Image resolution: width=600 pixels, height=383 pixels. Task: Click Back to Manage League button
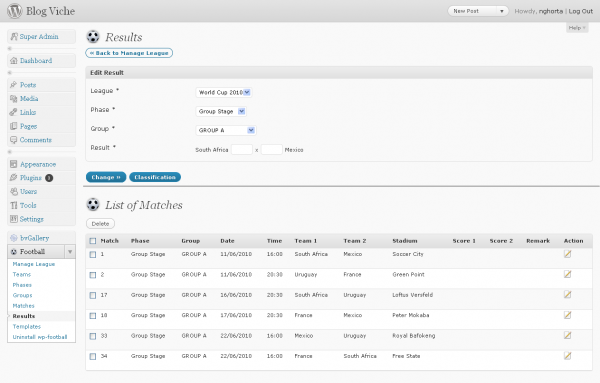click(x=129, y=53)
